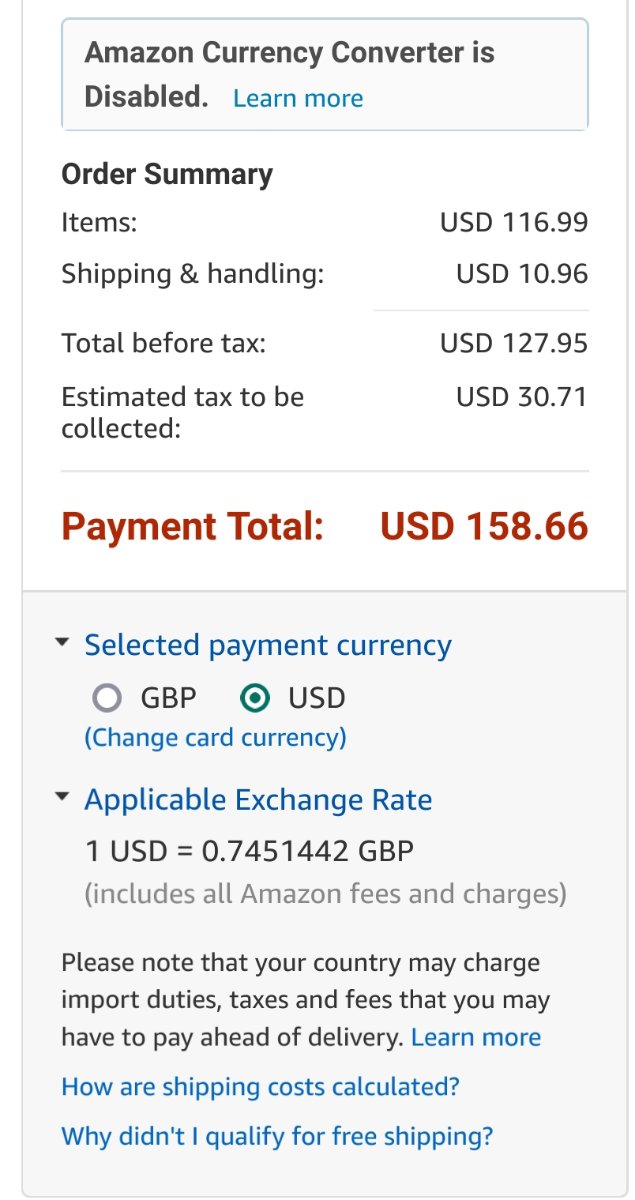This screenshot has height=1200, width=635.
Task: Click the Items USD 116.99 value
Action: click(x=514, y=222)
